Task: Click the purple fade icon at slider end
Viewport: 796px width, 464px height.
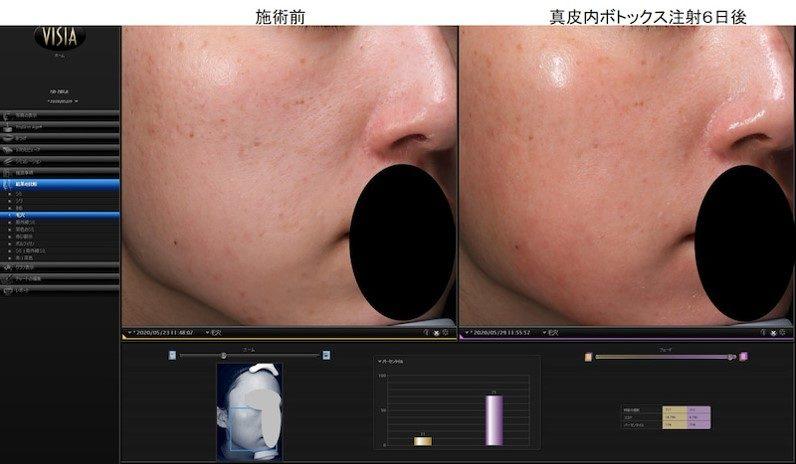Action: (743, 356)
